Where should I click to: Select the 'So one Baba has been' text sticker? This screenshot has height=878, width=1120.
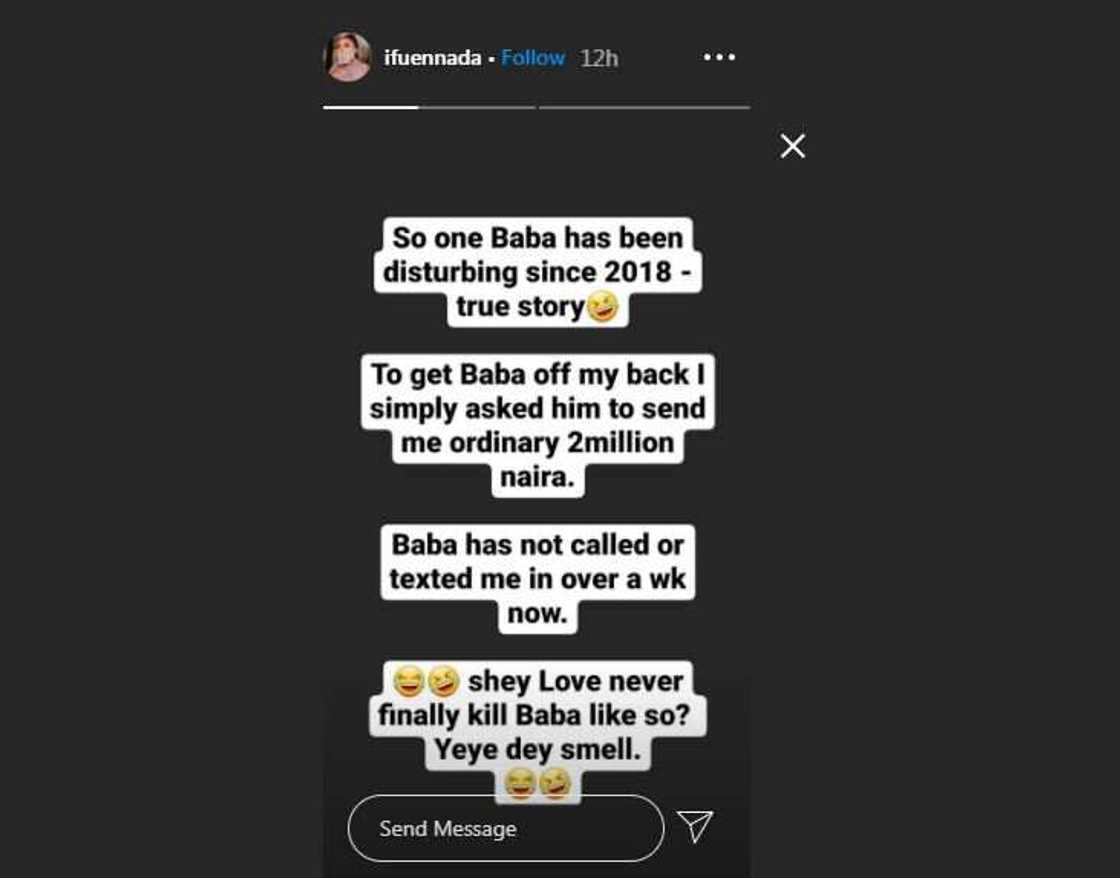pos(538,272)
